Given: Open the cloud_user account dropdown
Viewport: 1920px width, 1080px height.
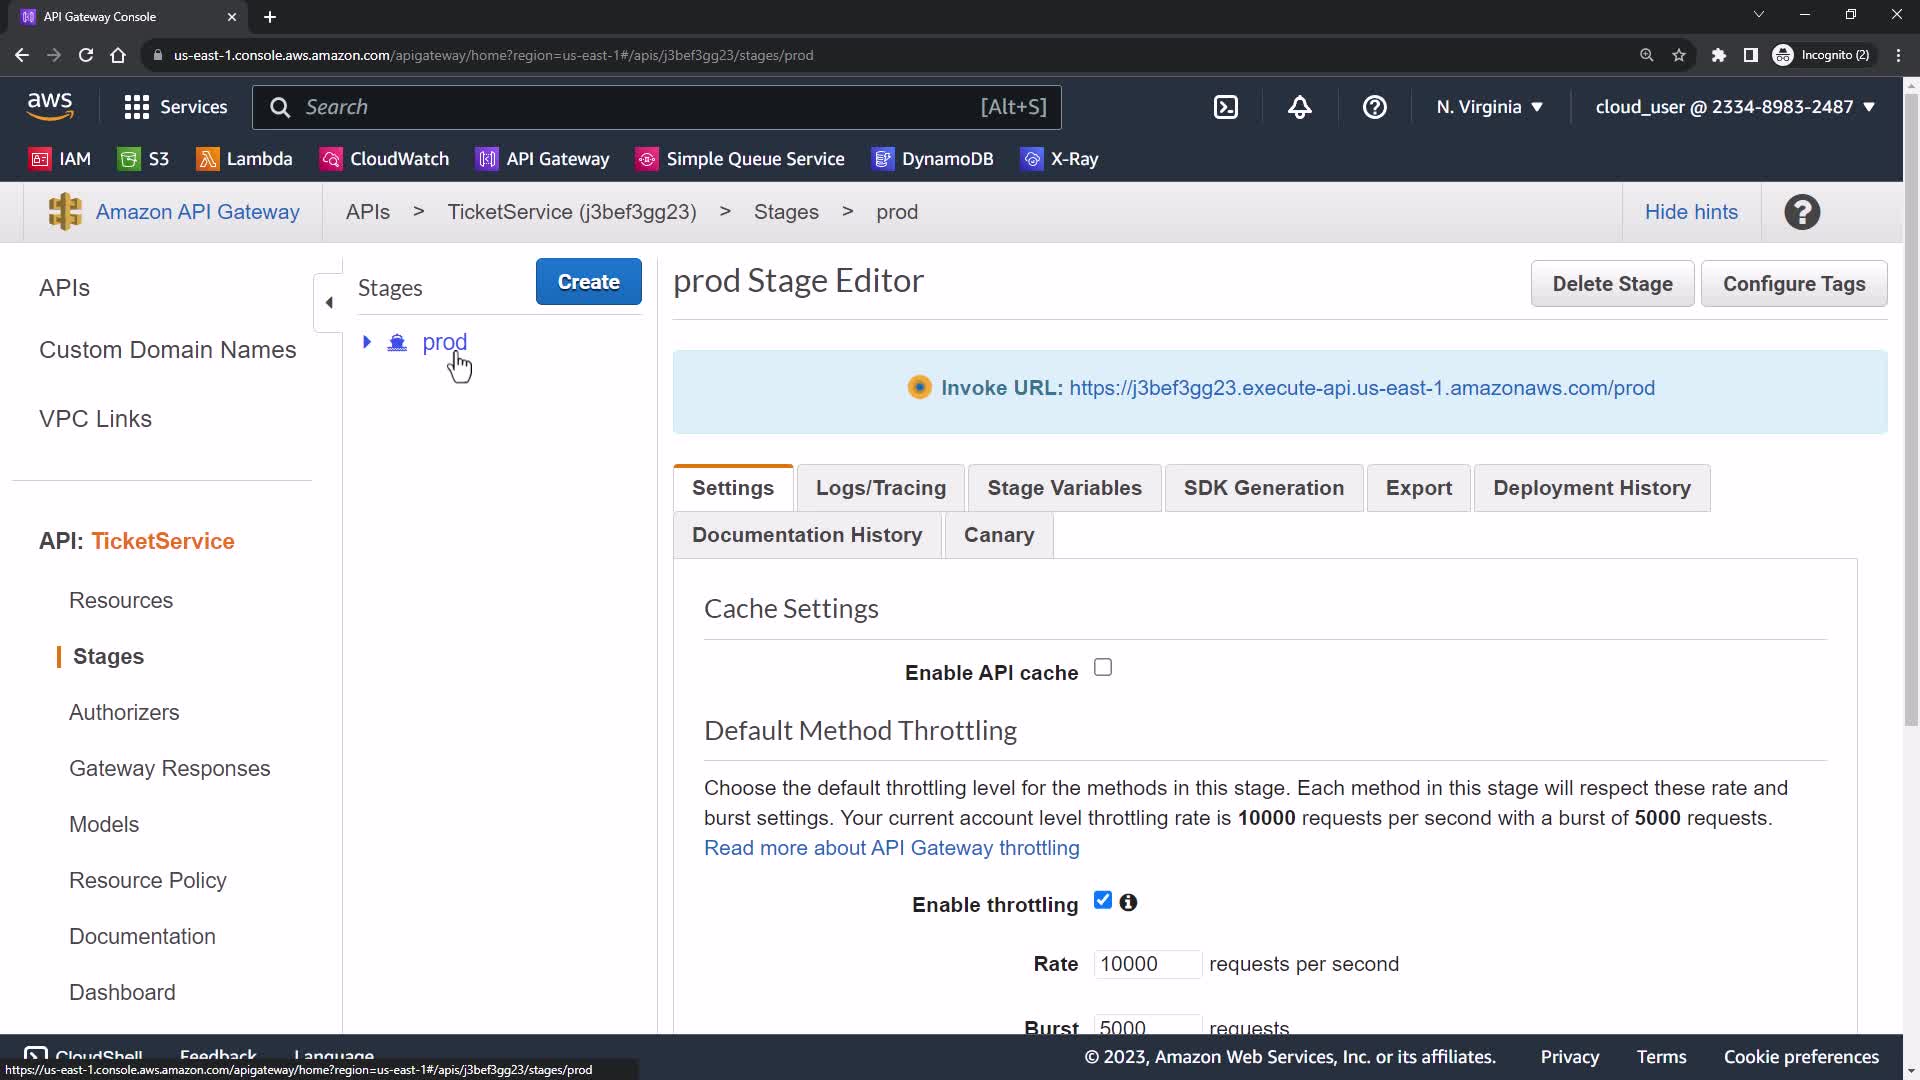Looking at the screenshot, I should point(1734,107).
